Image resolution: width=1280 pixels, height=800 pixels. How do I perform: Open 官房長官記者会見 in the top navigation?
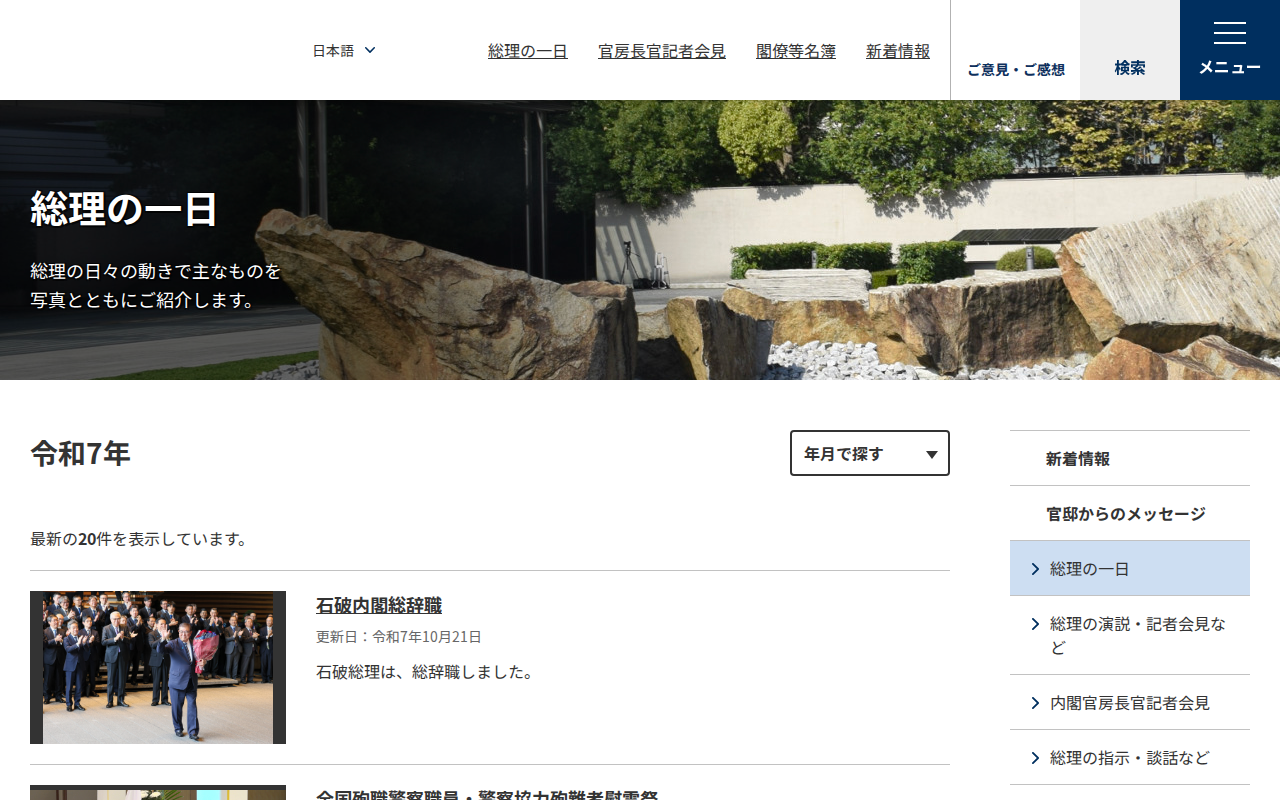coord(662,51)
